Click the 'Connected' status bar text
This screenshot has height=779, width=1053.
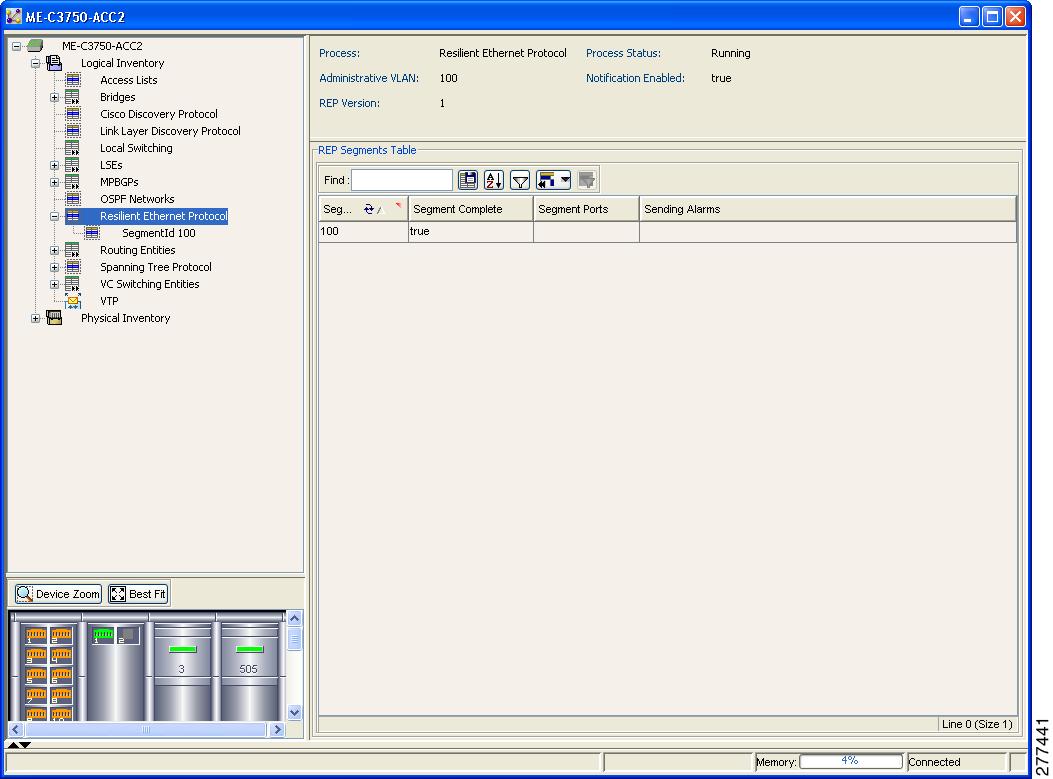pos(934,762)
